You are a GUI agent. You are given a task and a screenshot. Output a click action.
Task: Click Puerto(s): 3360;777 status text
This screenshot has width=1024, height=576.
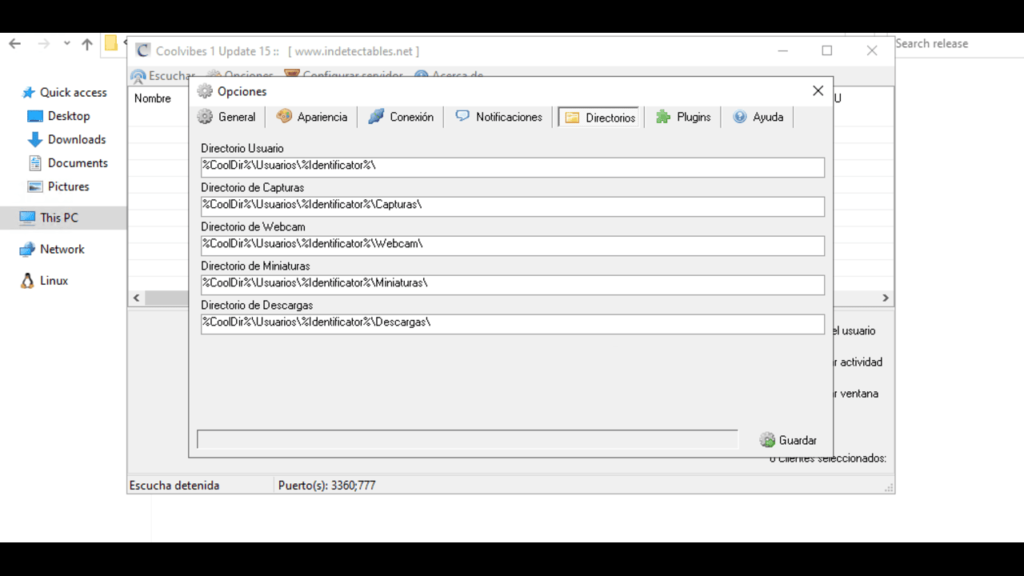pos(327,485)
